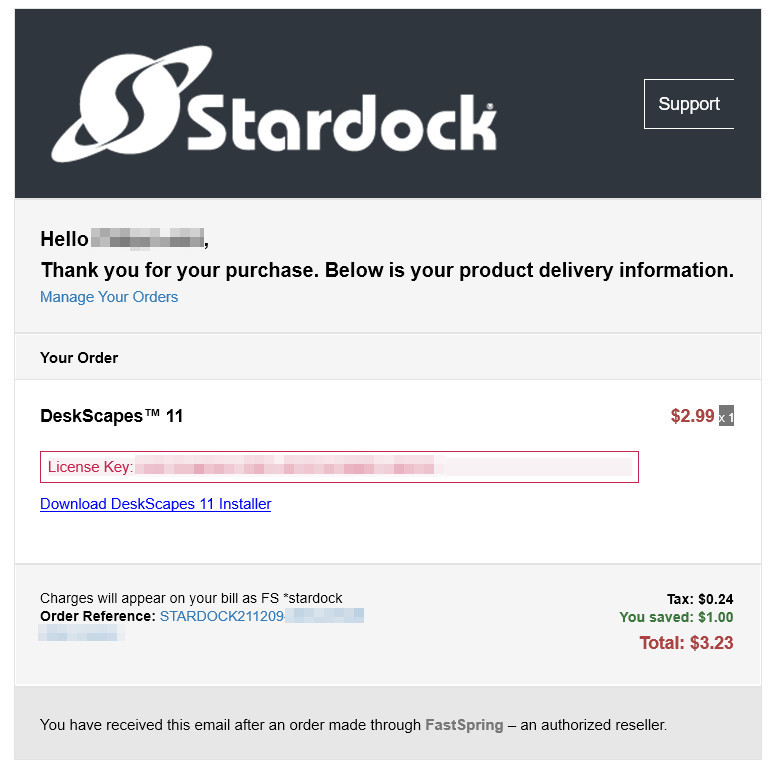Click the Your Order section heading
771x768 pixels.
click(79, 357)
